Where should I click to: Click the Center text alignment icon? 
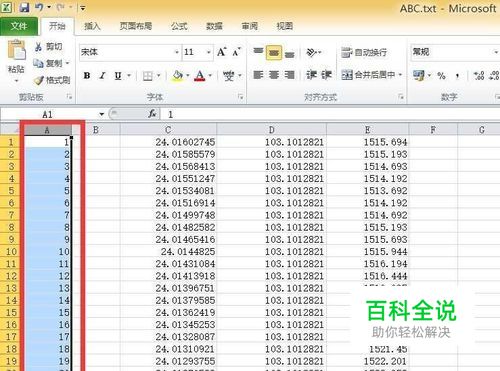click(x=274, y=75)
